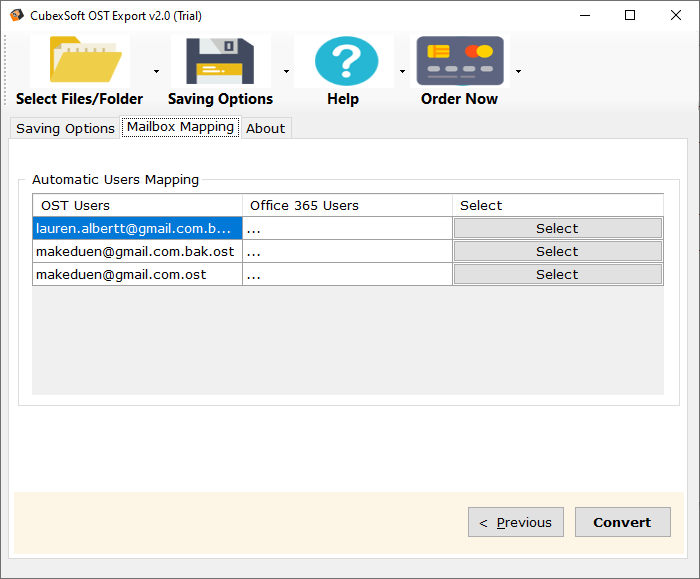The image size is (700, 579).
Task: Select the Mailbox Mapping tab
Action: (x=180, y=127)
